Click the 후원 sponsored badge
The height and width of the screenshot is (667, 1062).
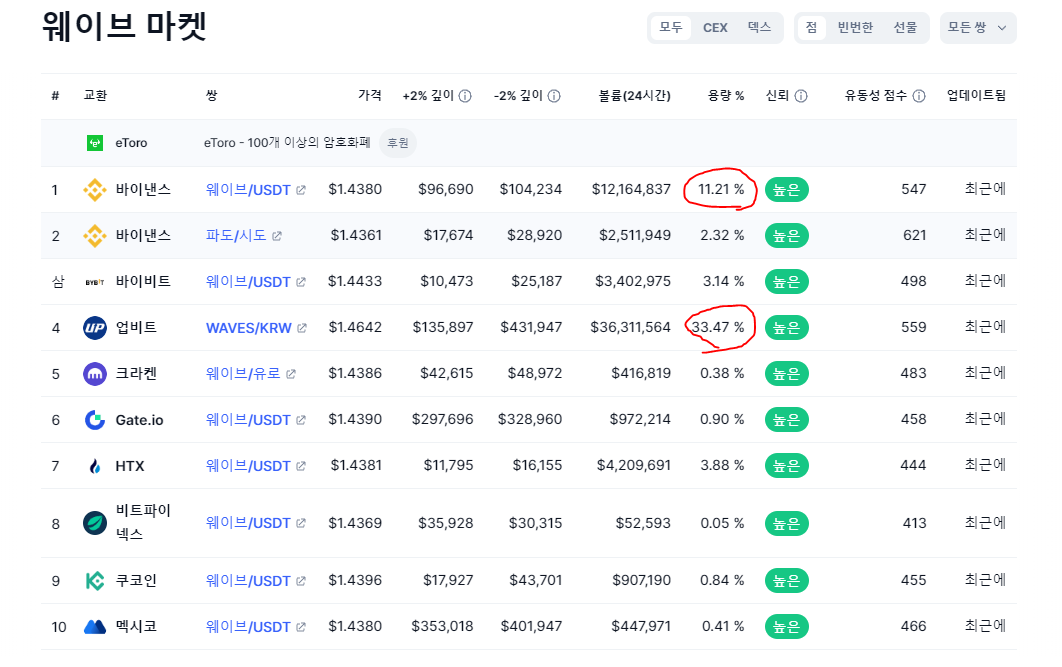398,143
